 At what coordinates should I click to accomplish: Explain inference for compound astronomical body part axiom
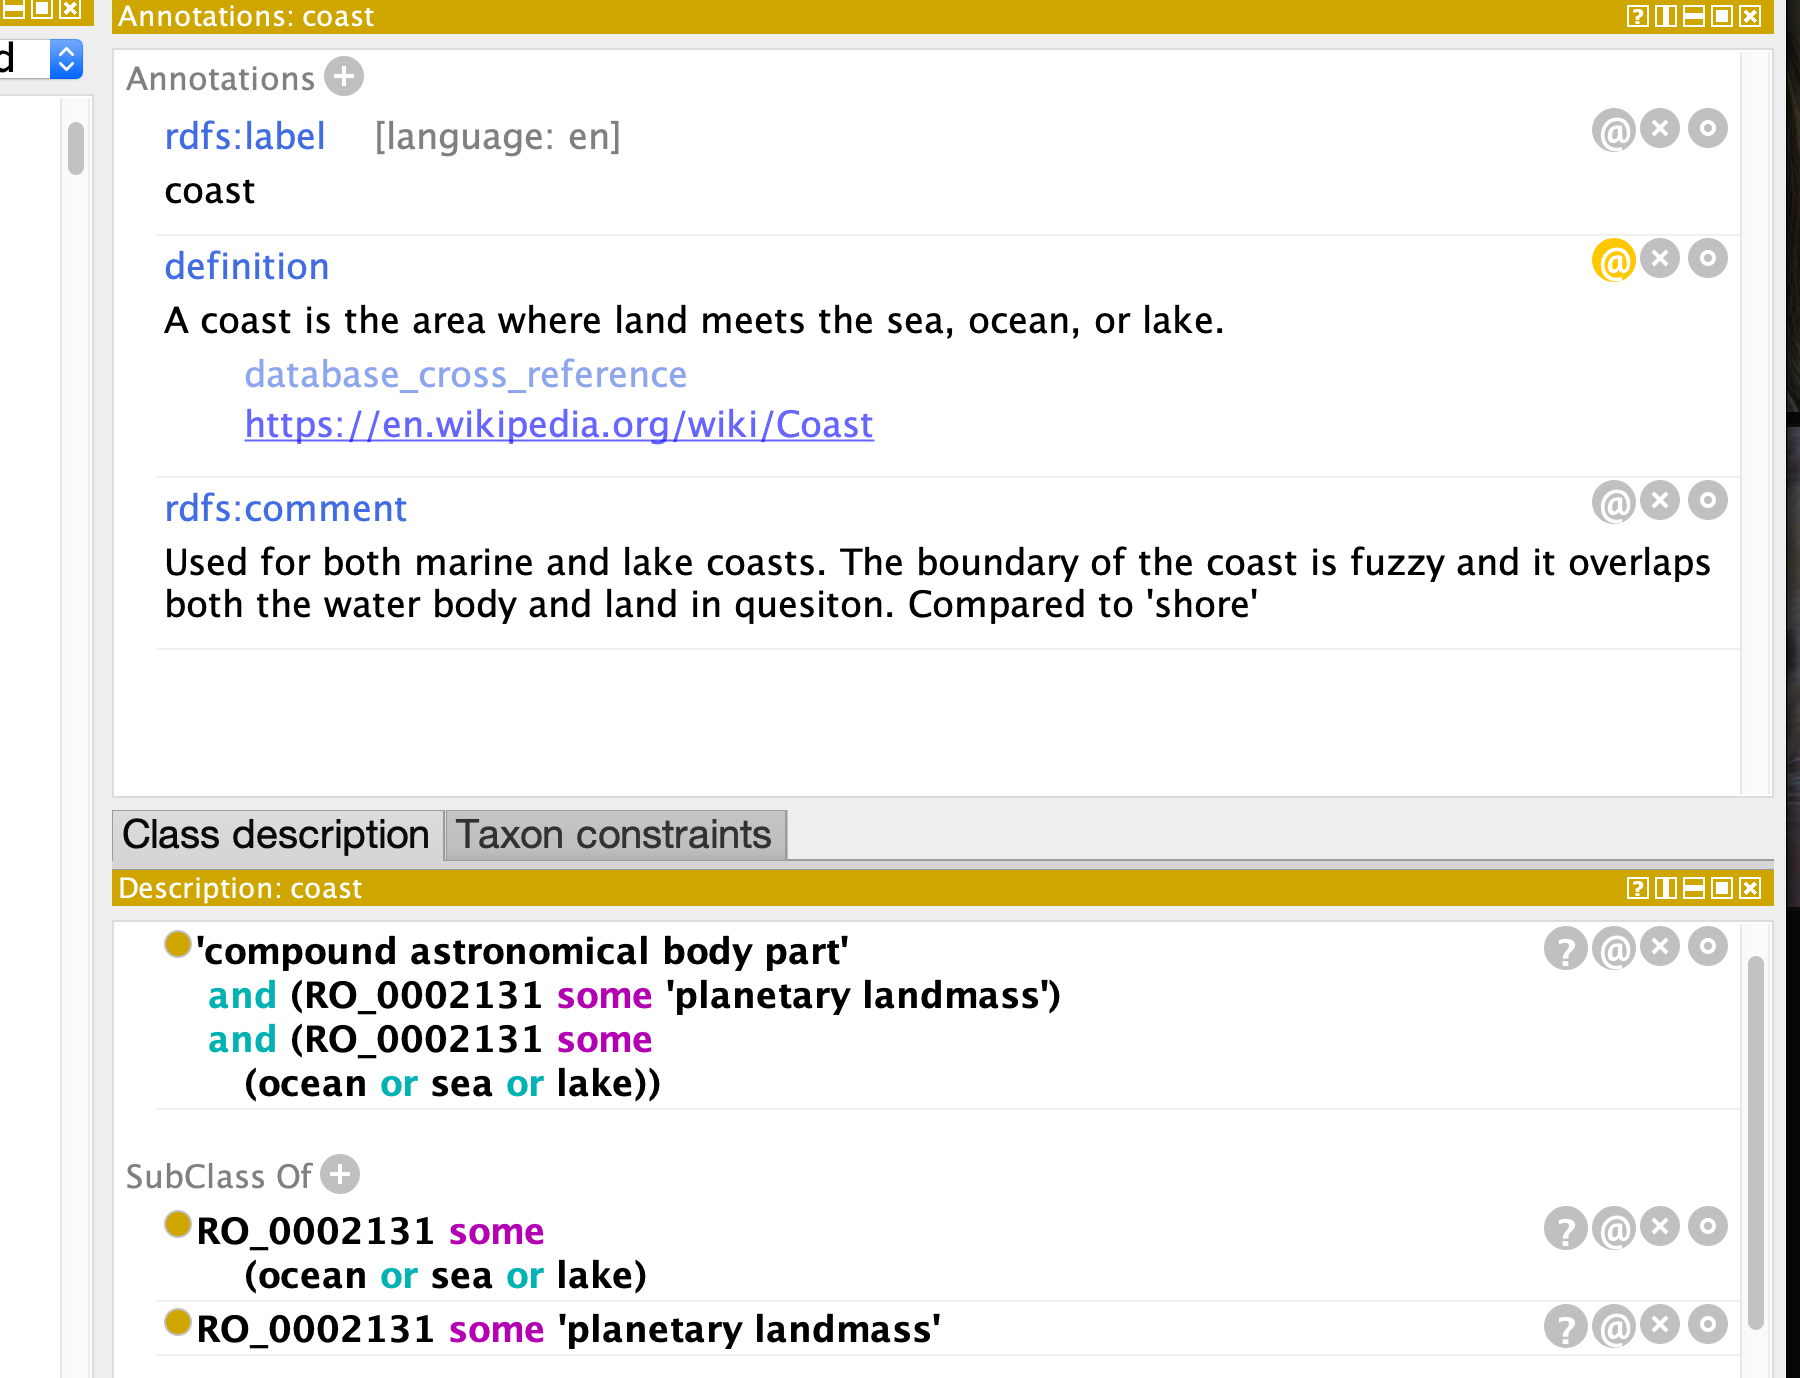[x=1565, y=949]
